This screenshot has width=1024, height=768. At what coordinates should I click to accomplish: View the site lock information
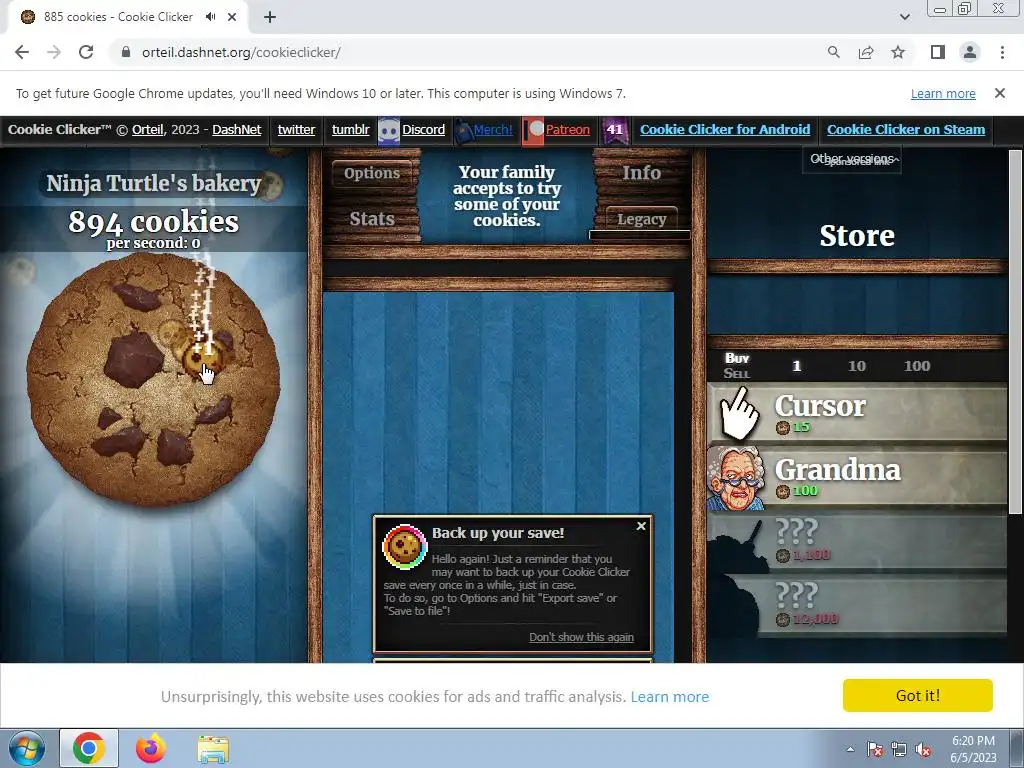(x=126, y=52)
